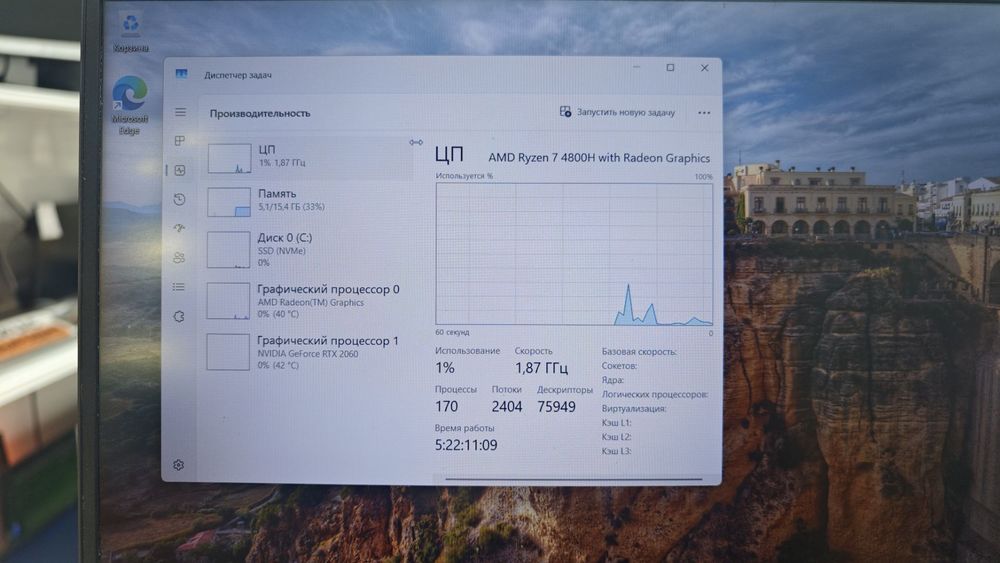Open Task Manager settings gear

pos(179,465)
